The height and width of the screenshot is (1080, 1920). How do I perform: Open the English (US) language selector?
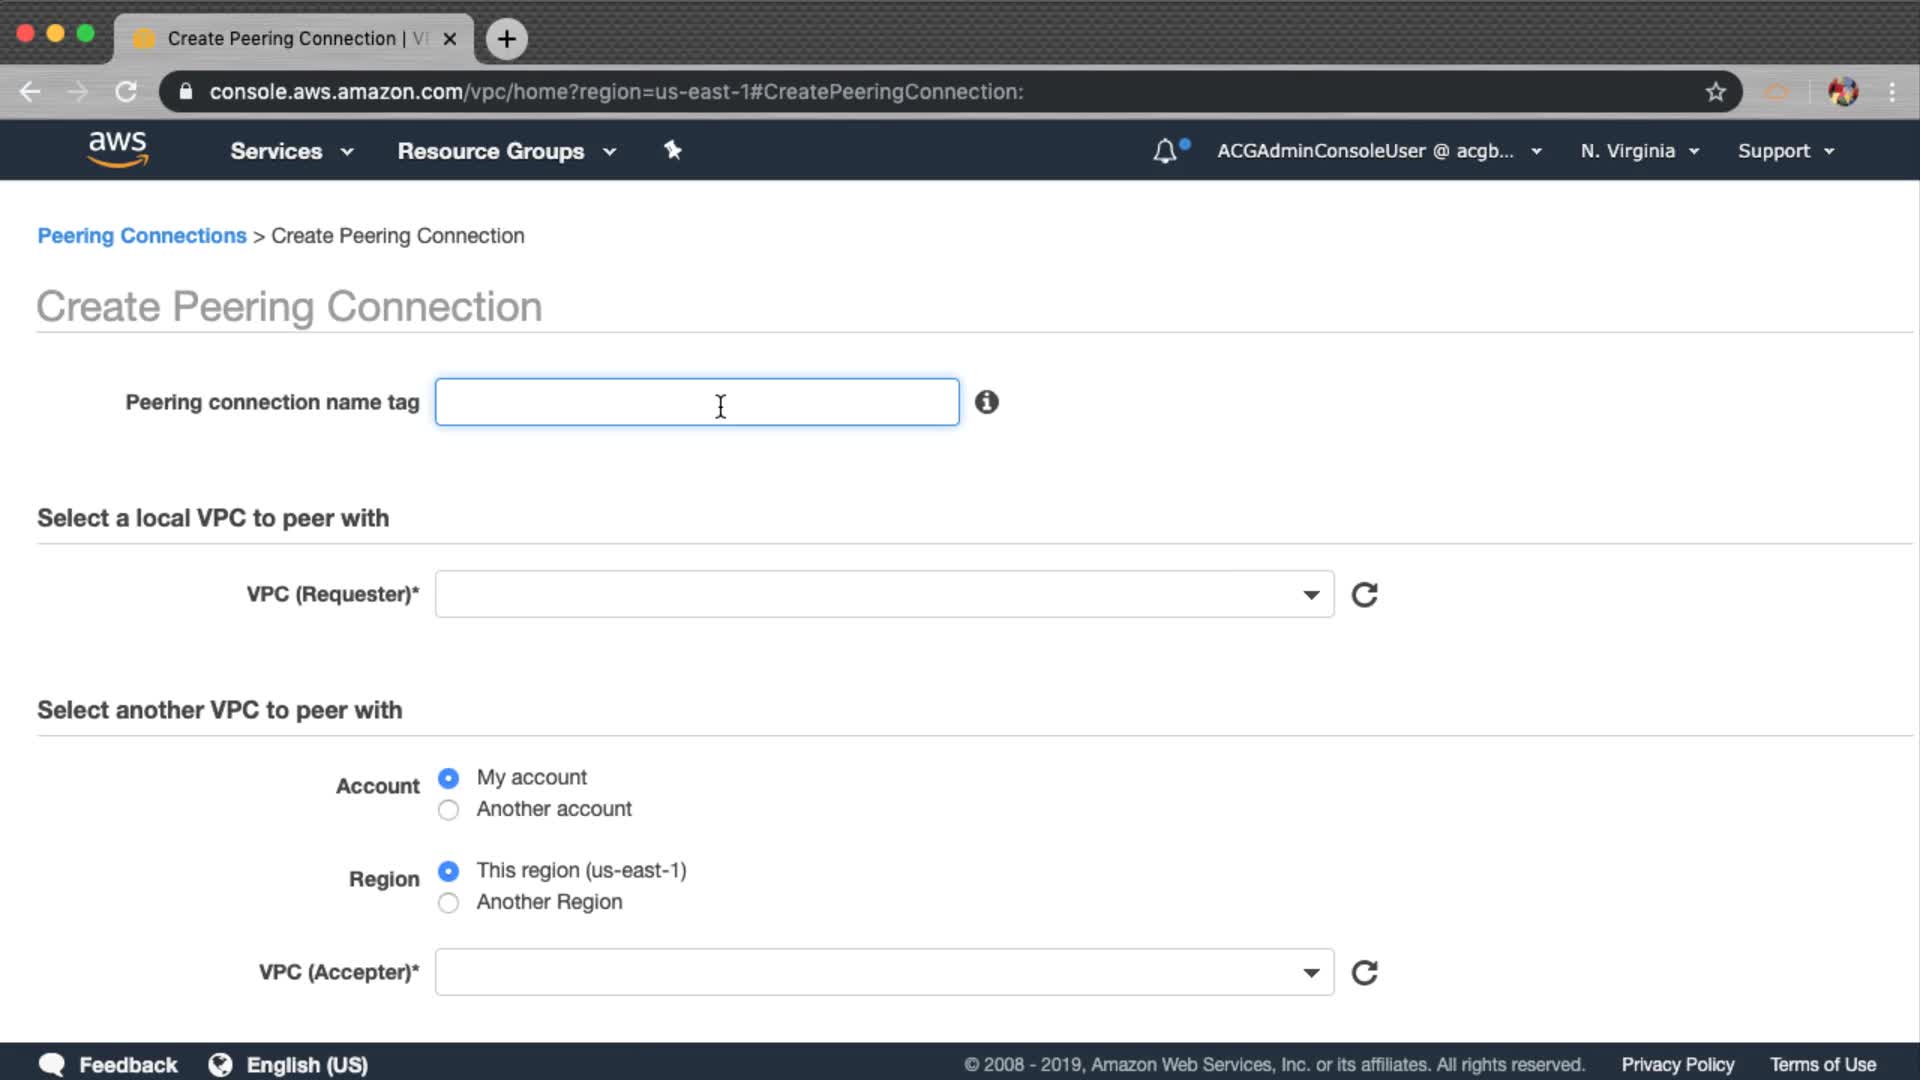click(x=289, y=1065)
